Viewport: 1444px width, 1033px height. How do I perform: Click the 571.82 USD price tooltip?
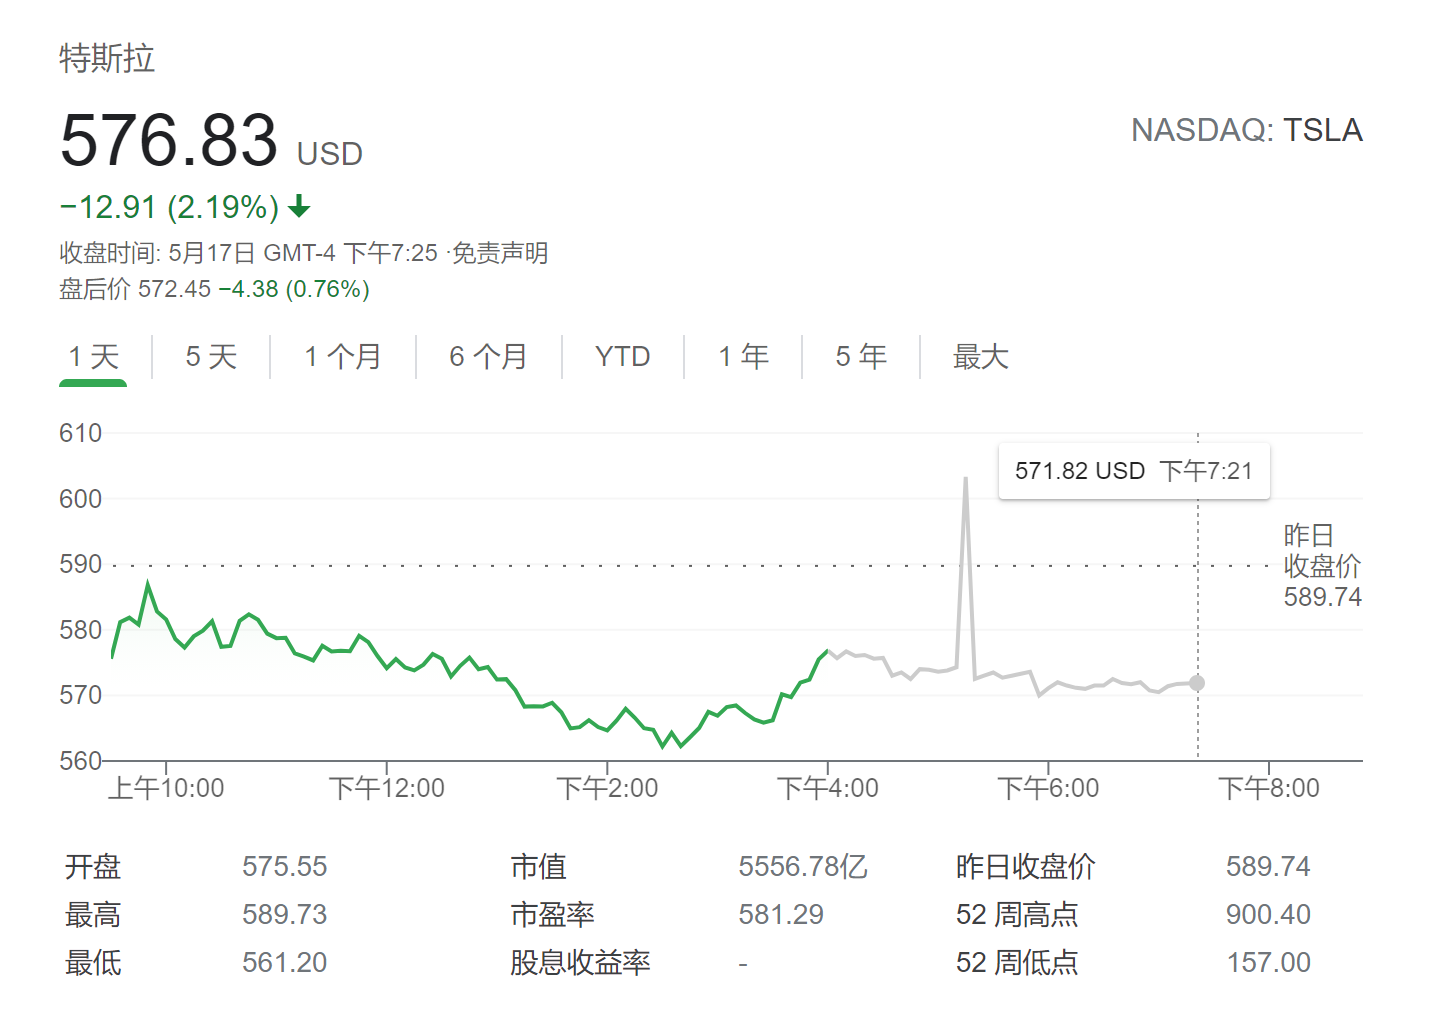coord(1133,471)
